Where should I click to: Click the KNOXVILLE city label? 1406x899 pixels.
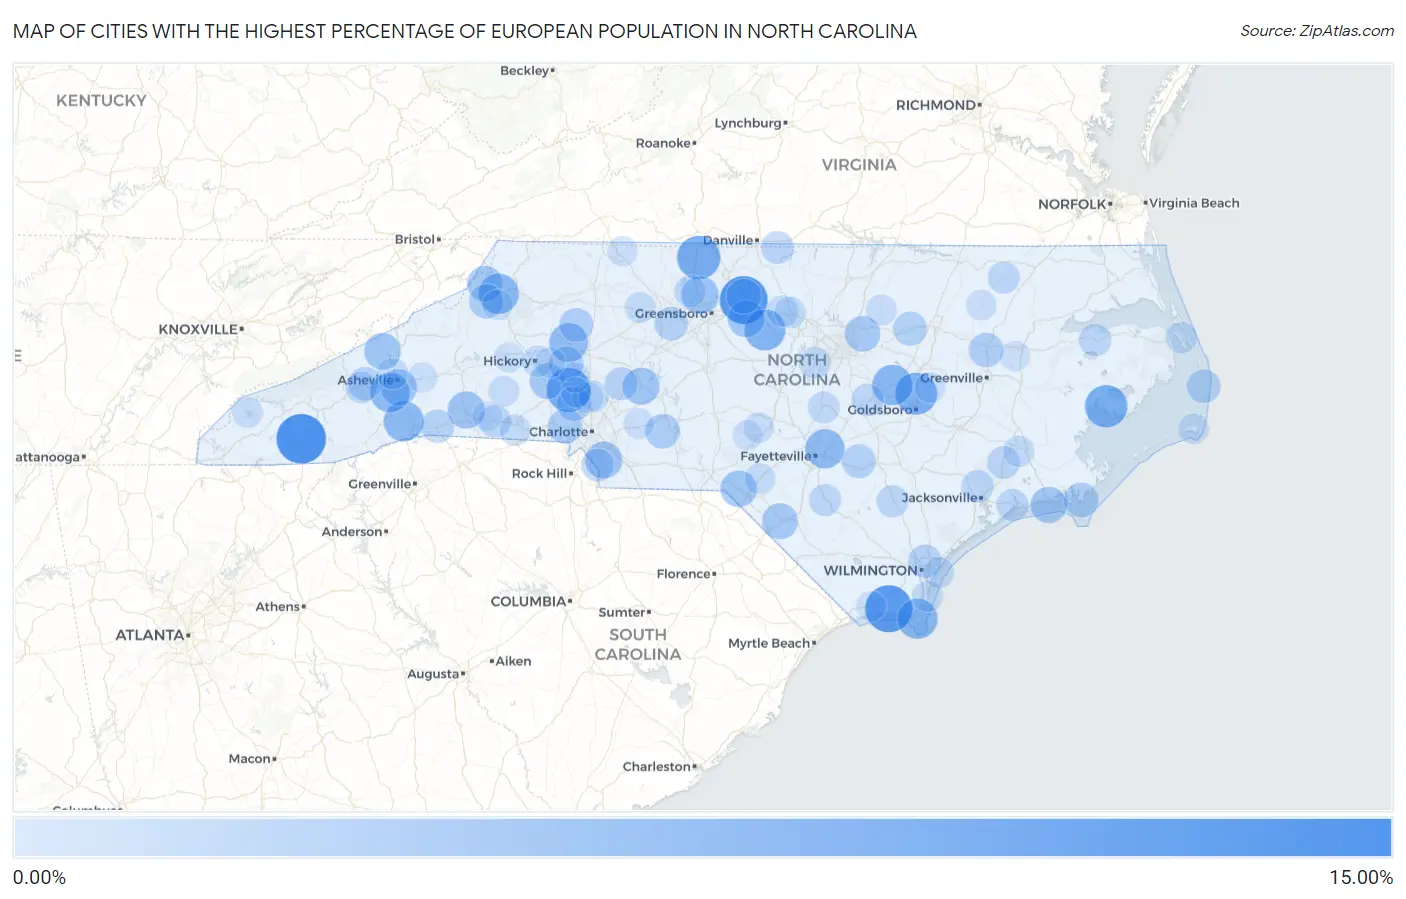199,329
